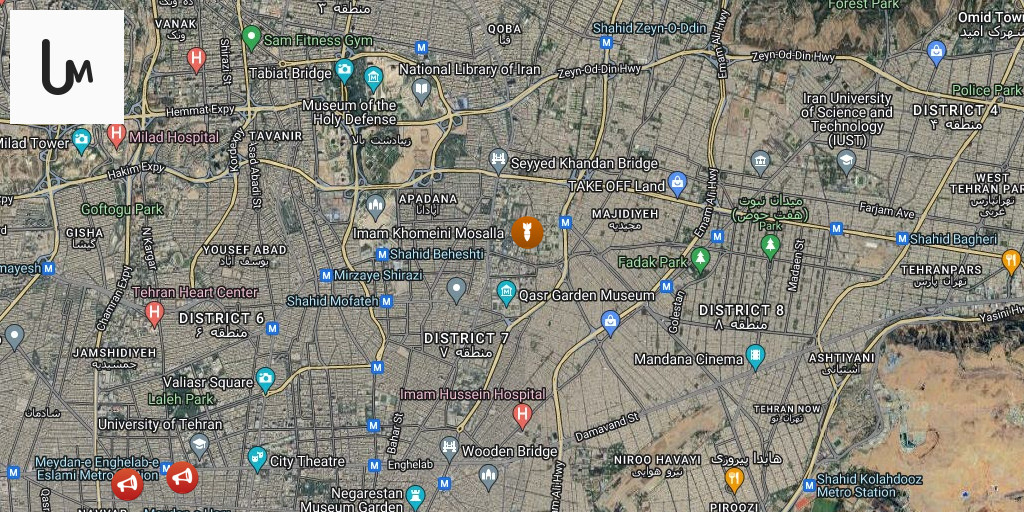Click the City Theatre masks marker
The width and height of the screenshot is (1024, 512).
pos(257,459)
